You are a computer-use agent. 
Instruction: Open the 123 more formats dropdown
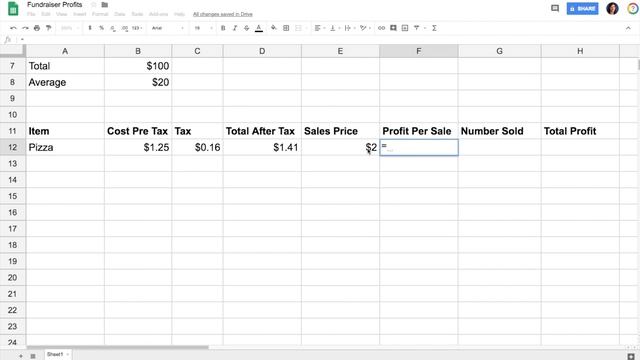137,28
